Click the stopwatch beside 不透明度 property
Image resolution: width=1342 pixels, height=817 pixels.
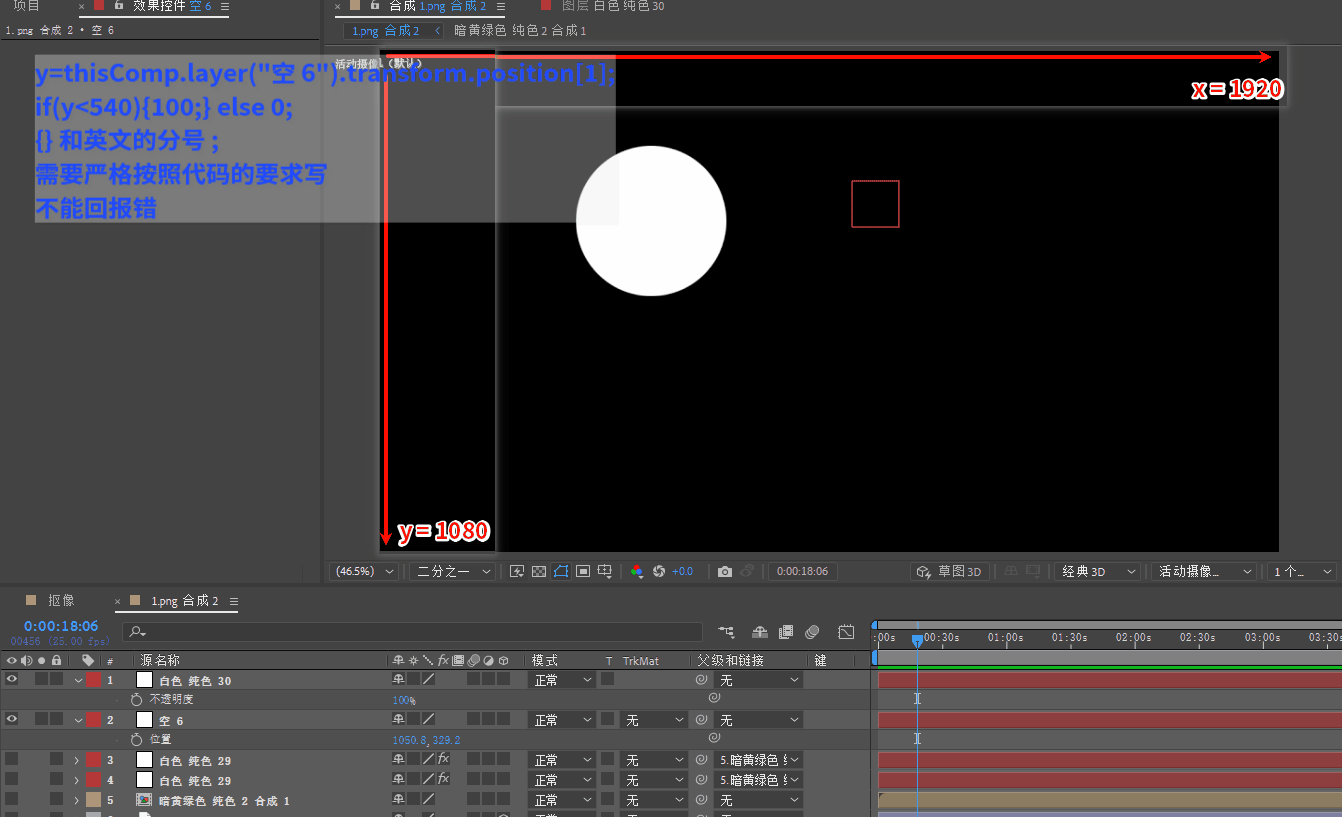(x=137, y=700)
